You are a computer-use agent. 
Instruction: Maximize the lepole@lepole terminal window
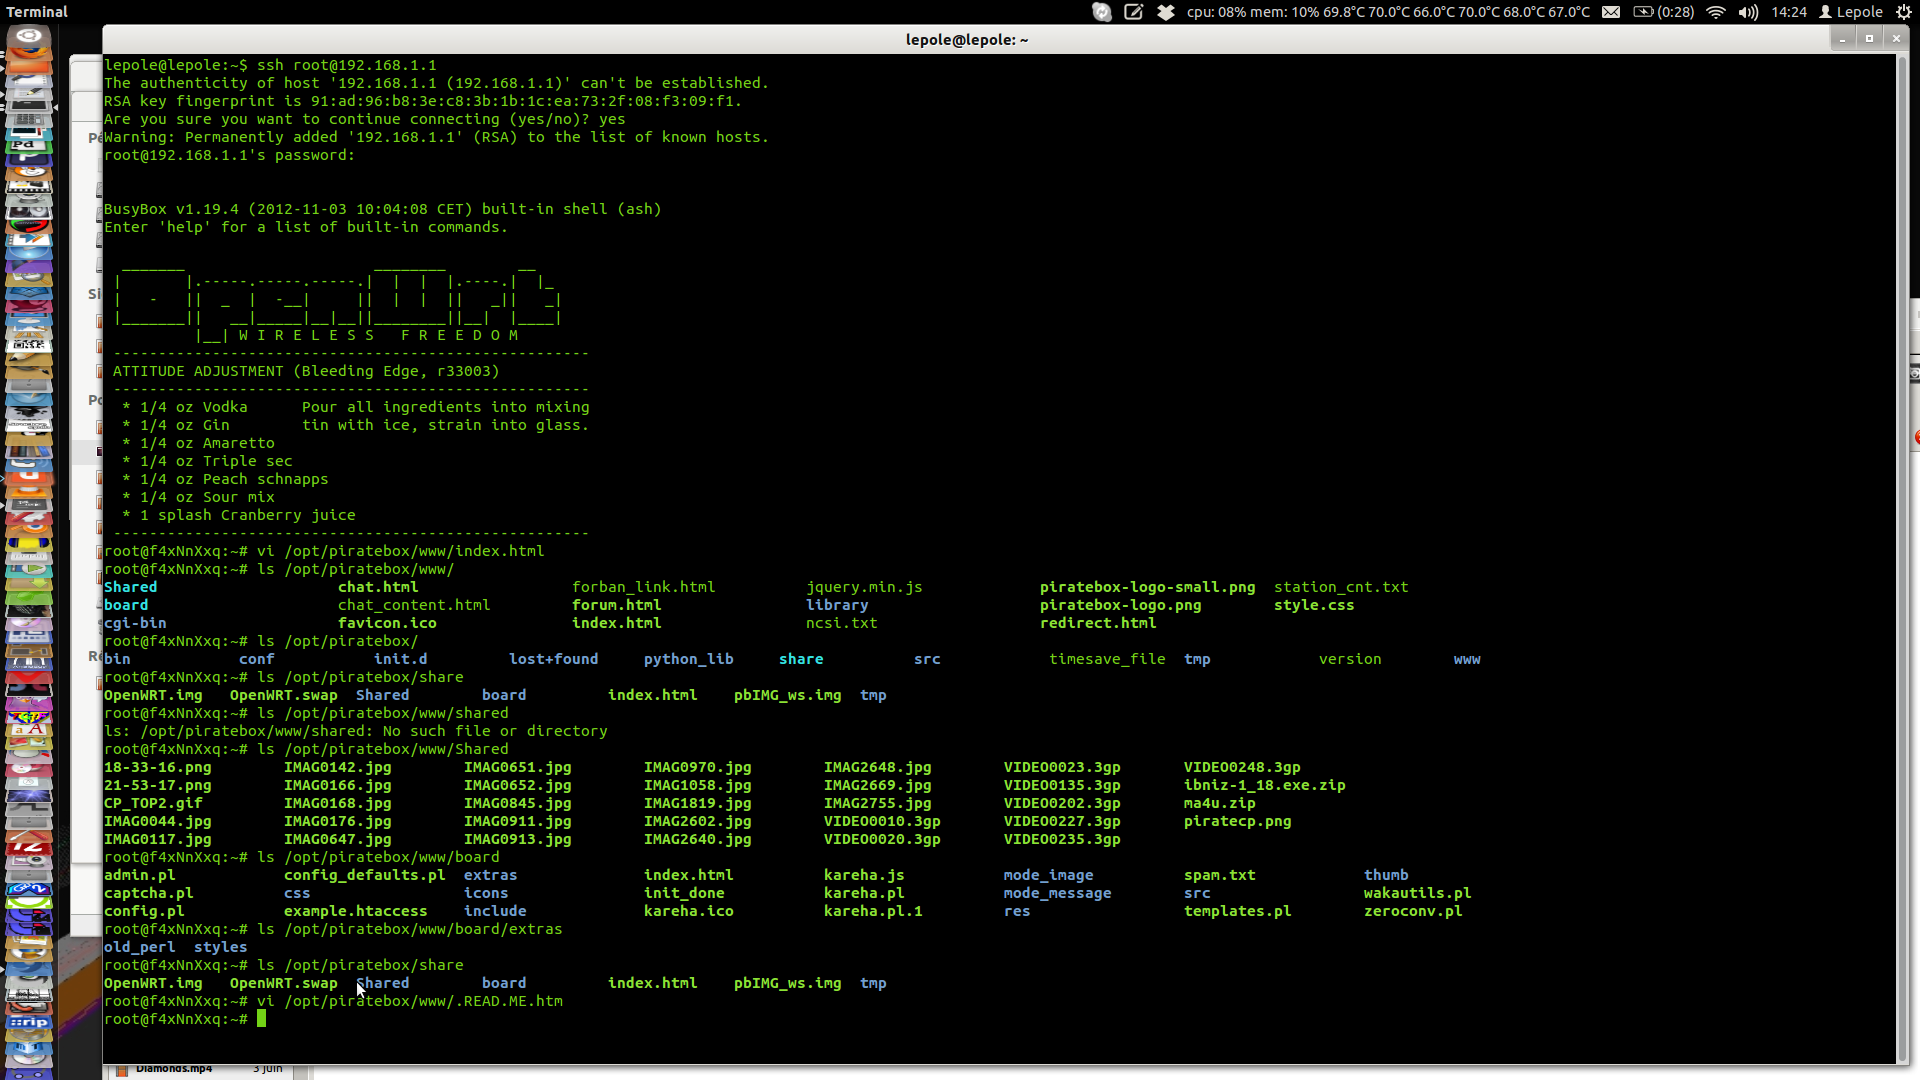1869,39
